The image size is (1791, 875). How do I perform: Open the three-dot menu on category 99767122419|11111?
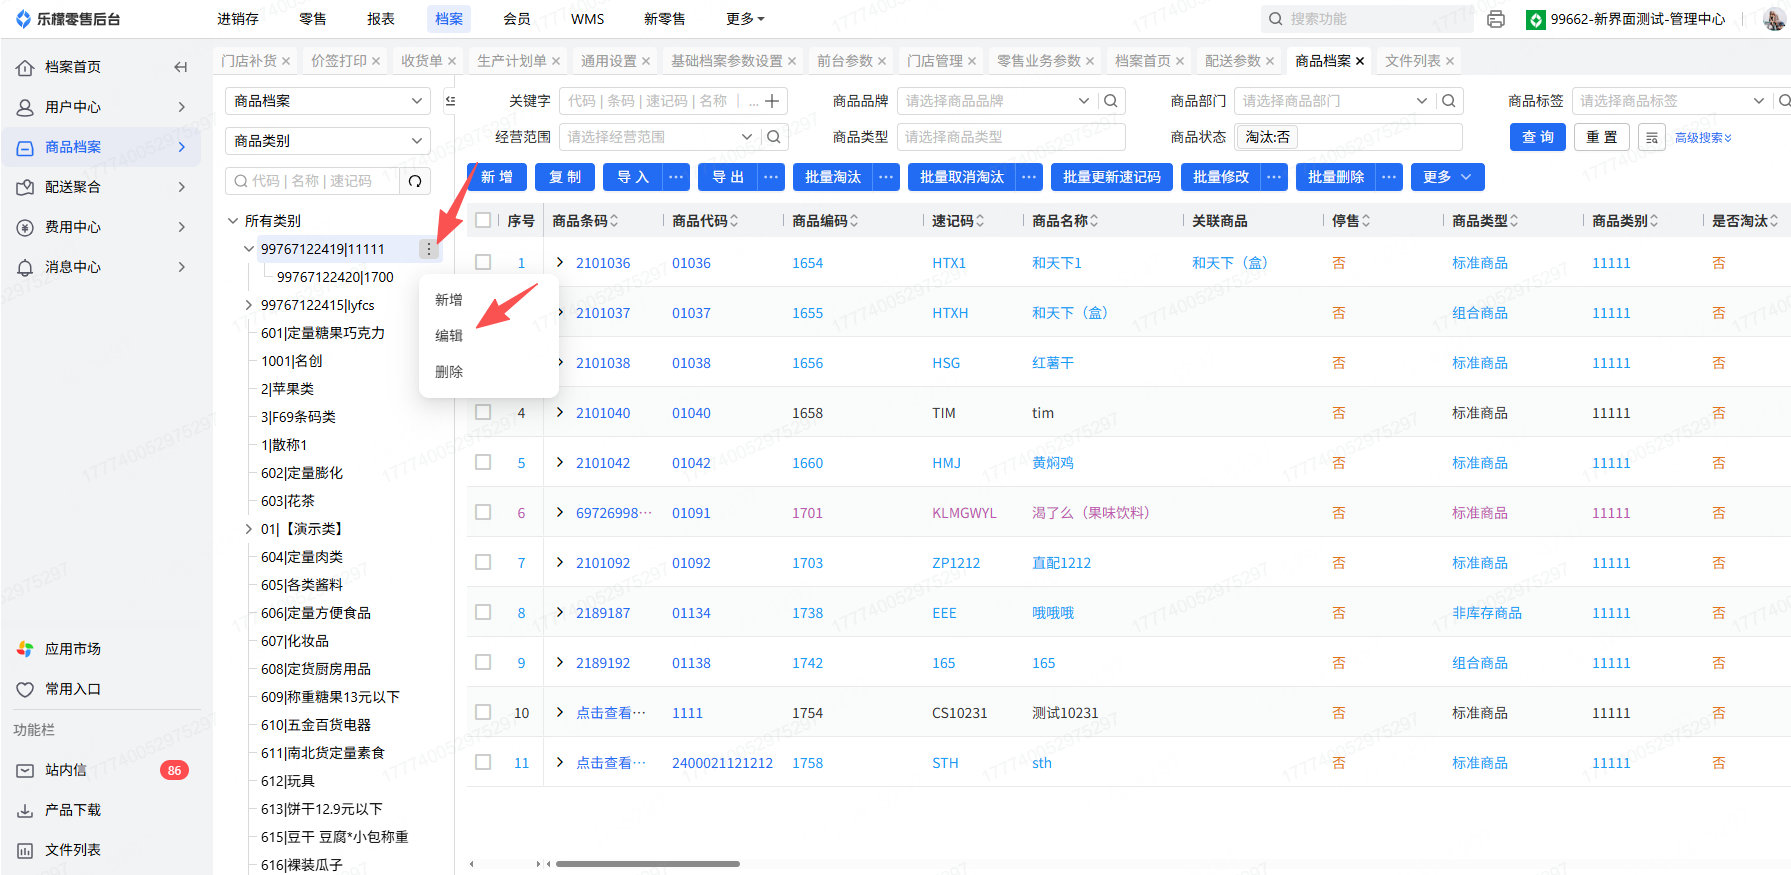[429, 249]
